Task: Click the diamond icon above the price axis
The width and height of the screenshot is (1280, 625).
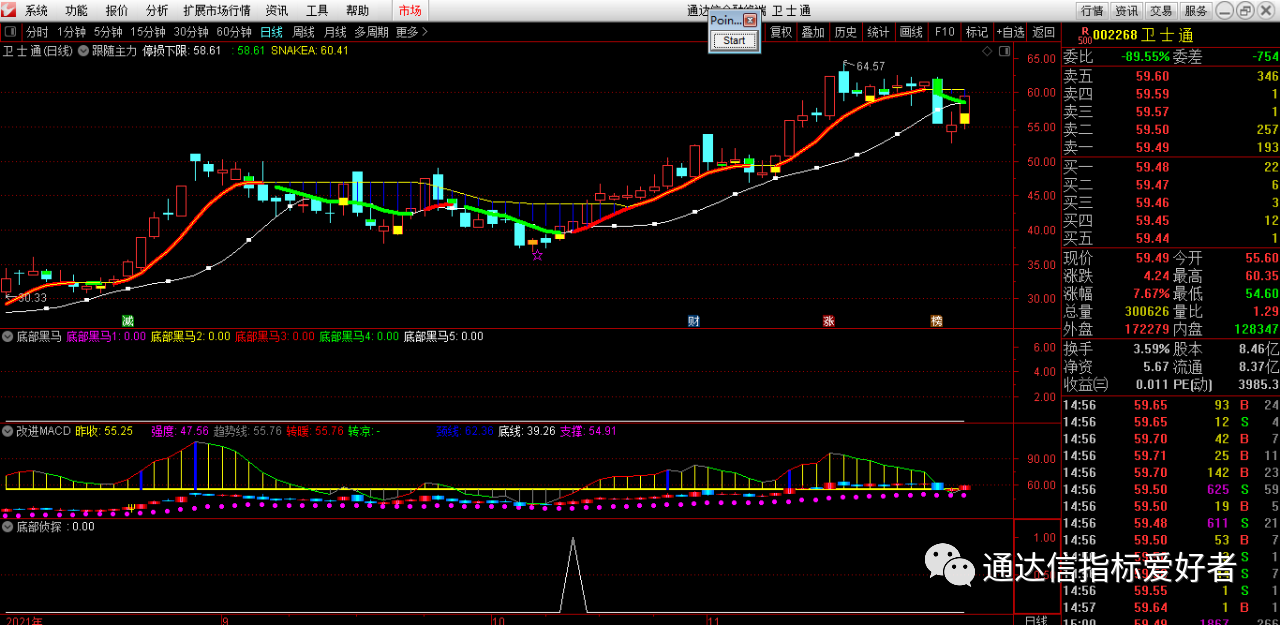Action: coord(988,50)
